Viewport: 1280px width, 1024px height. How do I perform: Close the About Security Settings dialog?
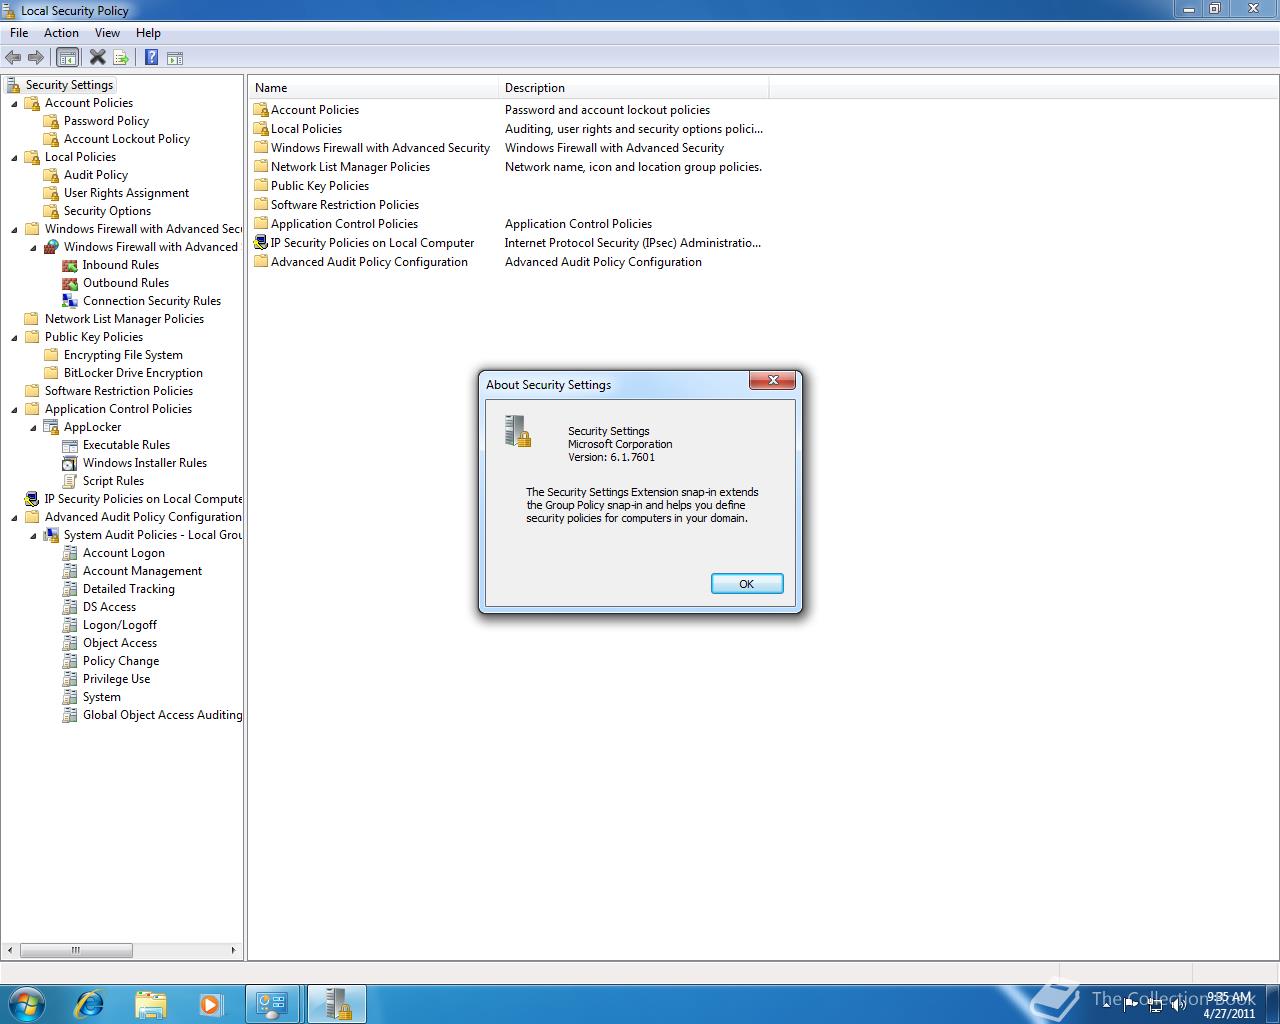pos(773,380)
